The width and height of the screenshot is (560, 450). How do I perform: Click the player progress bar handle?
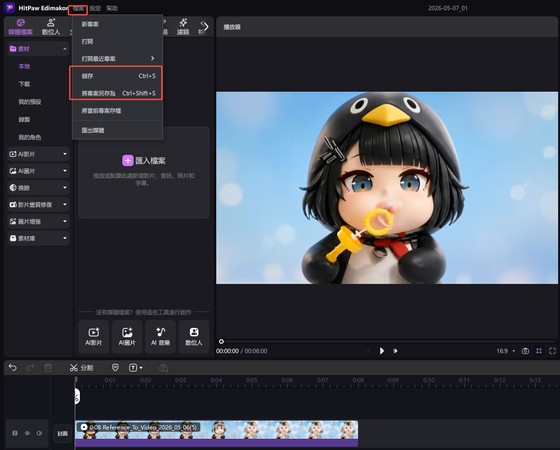[221, 341]
